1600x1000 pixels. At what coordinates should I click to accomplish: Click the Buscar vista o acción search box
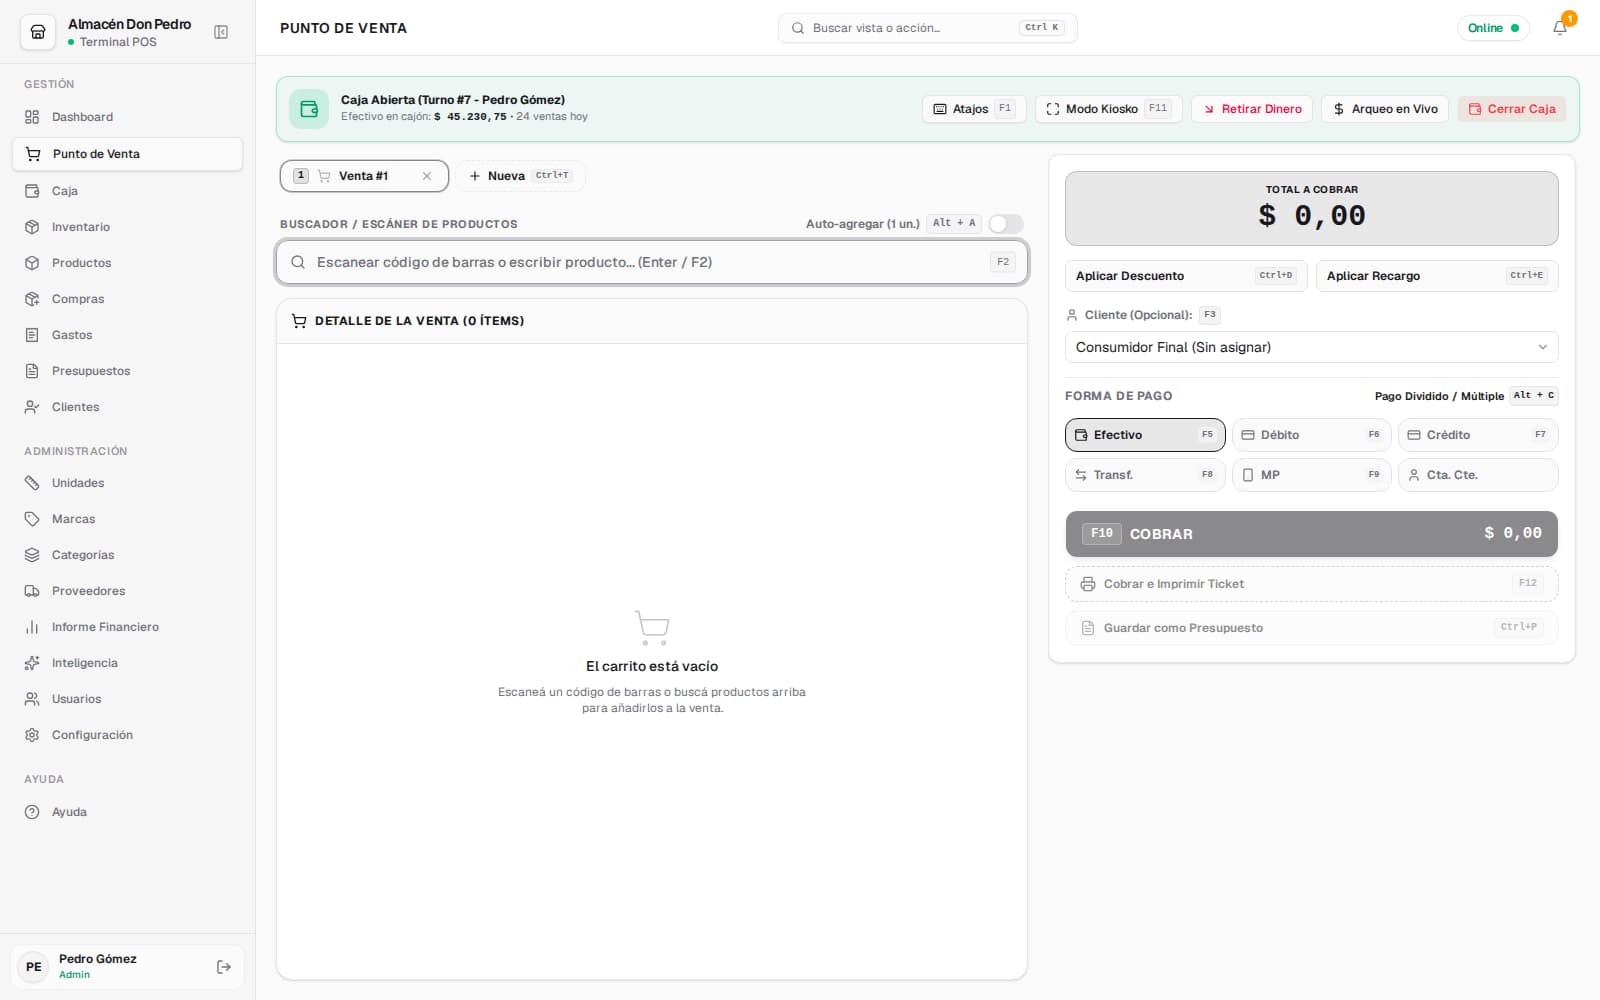tap(927, 28)
